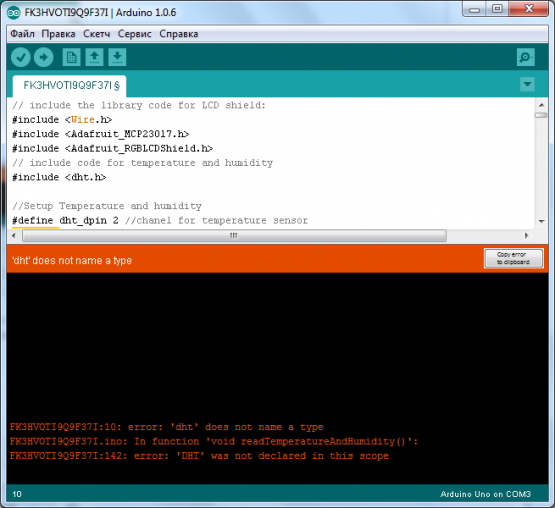Open the Файл menu

tap(22, 34)
